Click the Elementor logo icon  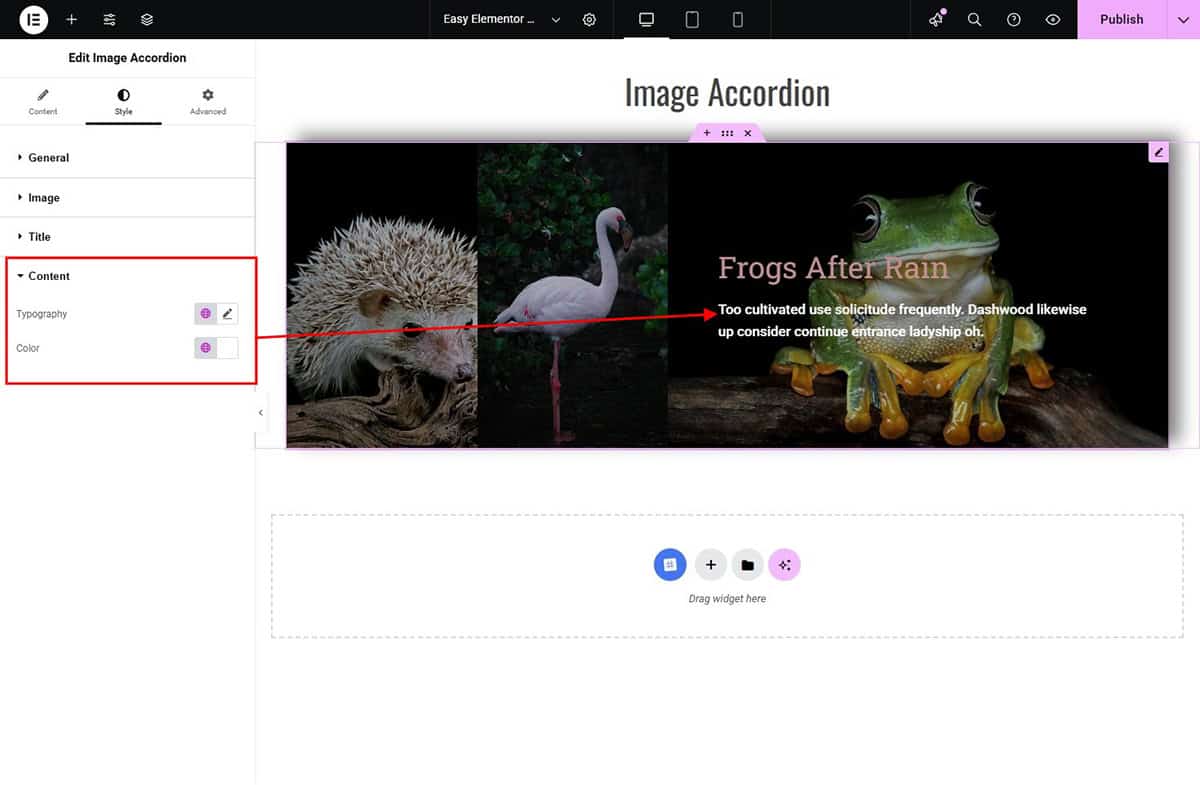(x=34, y=19)
